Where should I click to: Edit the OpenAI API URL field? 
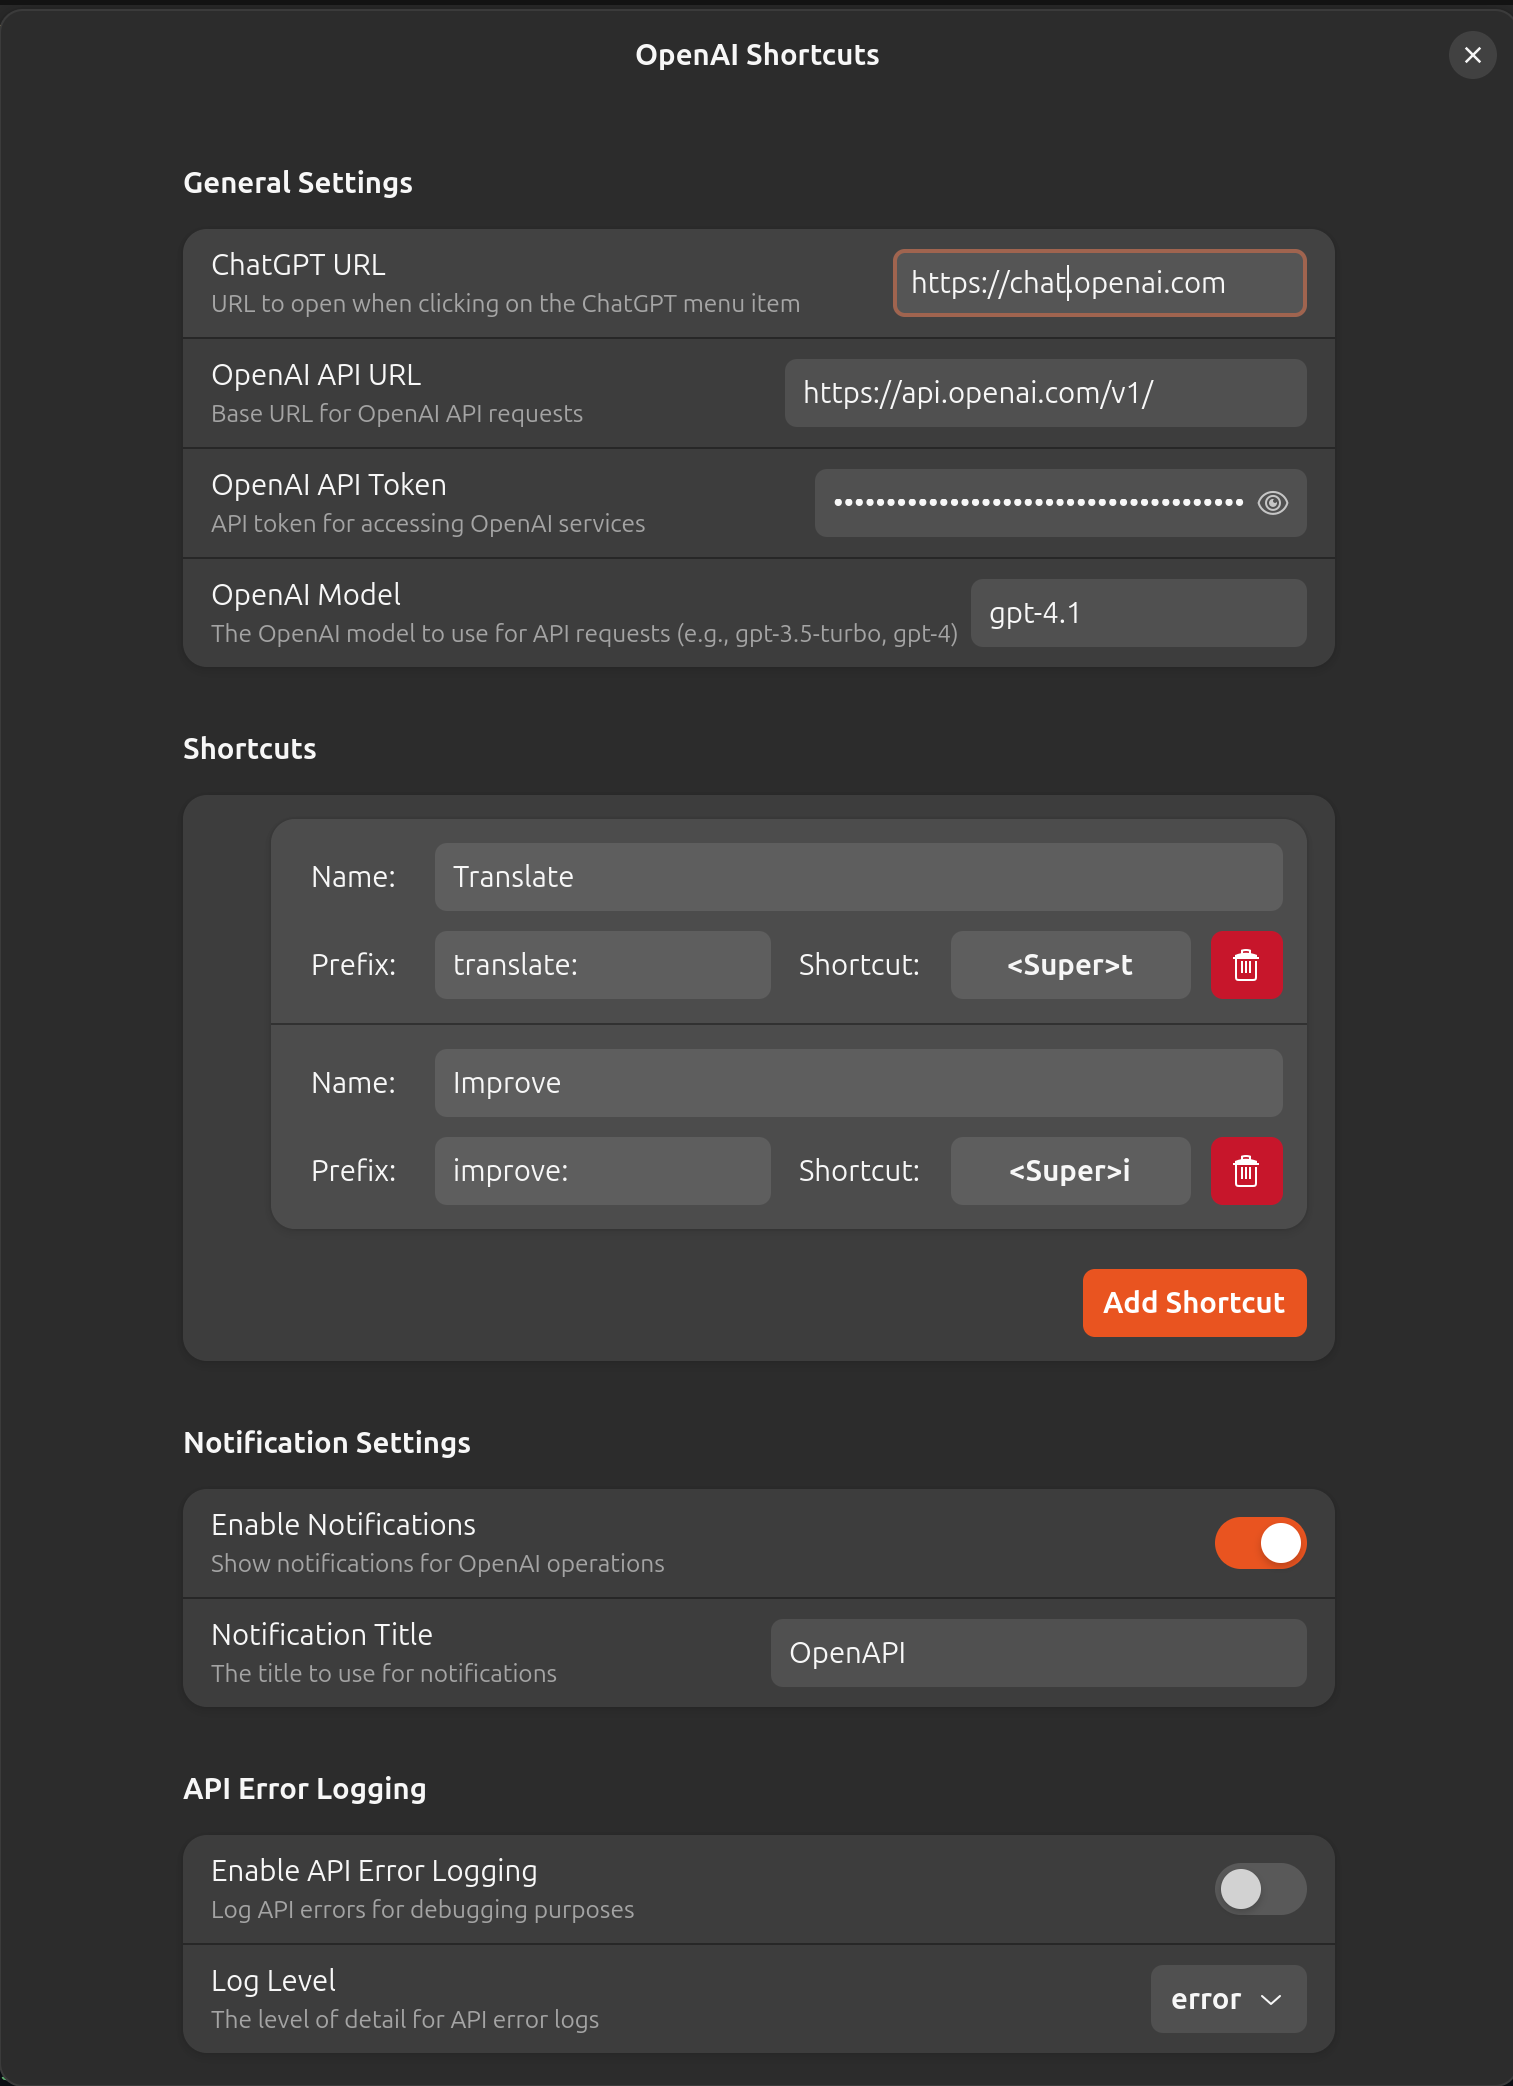tap(1045, 393)
